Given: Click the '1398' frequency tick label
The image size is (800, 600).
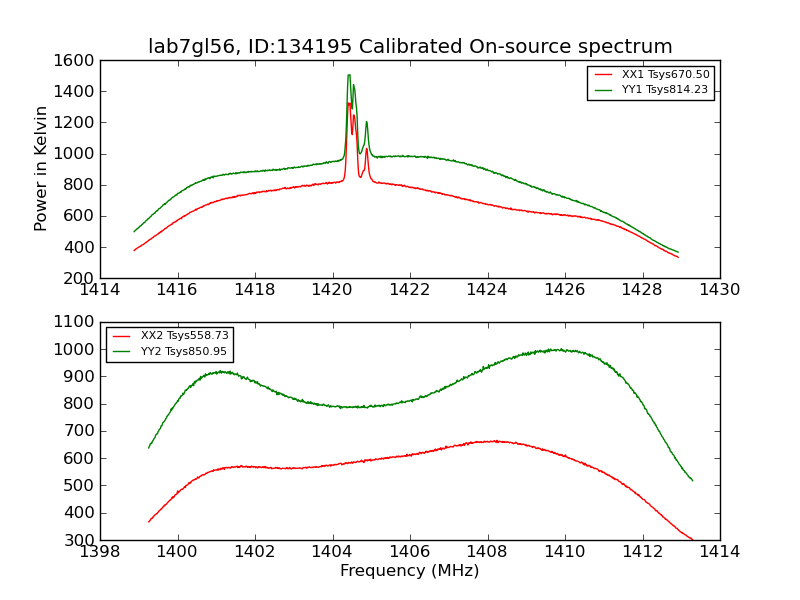Looking at the screenshot, I should [100, 552].
